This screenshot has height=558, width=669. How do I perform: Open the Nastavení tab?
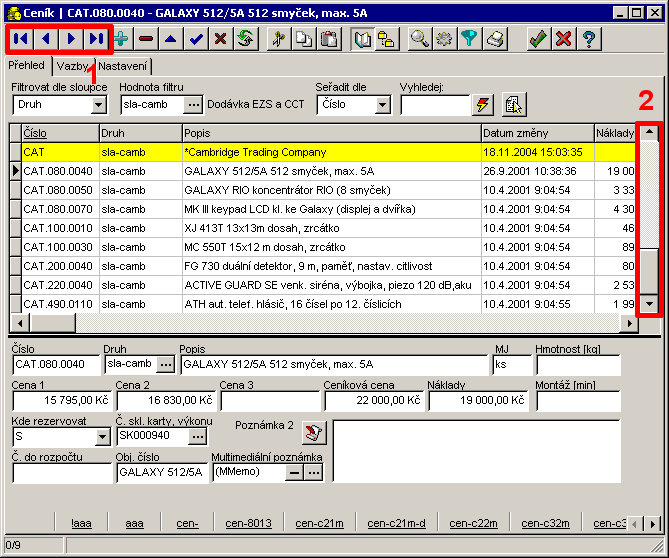122,65
